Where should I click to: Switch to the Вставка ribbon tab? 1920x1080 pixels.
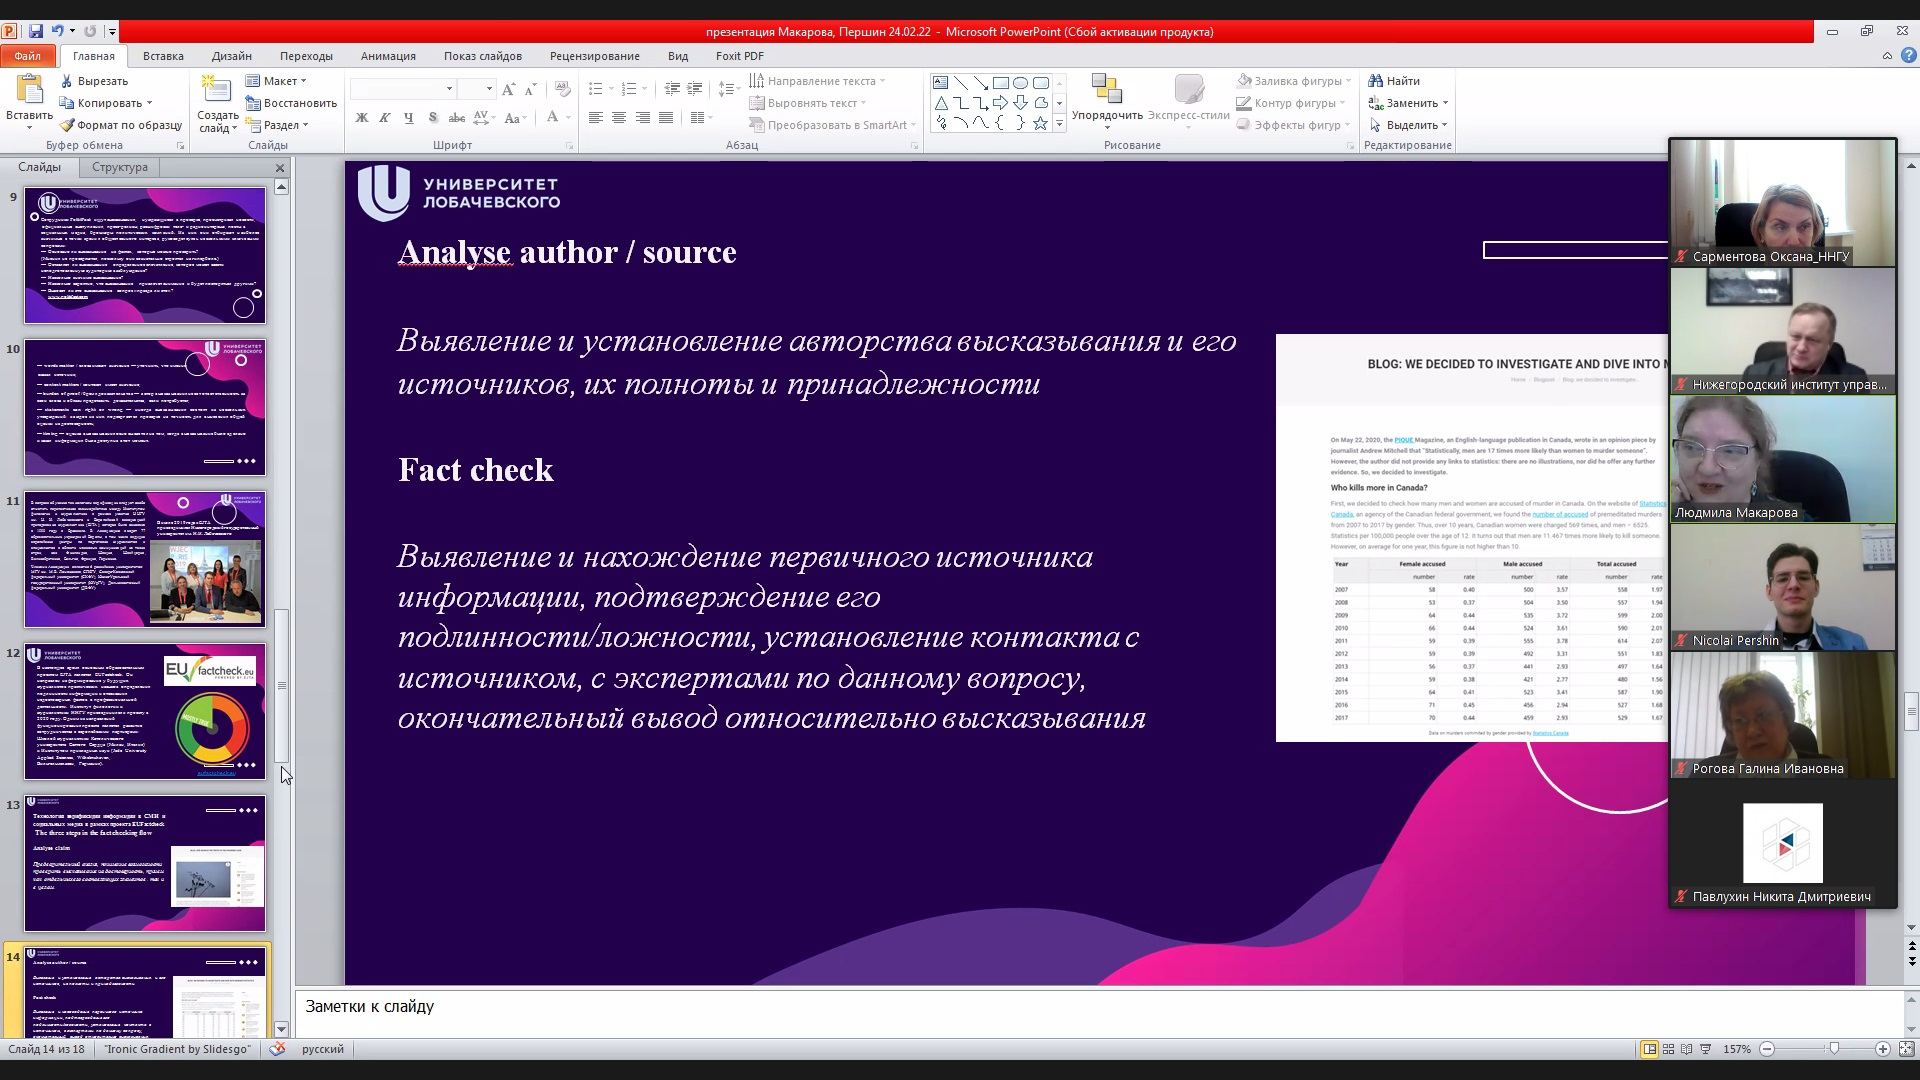tap(163, 56)
